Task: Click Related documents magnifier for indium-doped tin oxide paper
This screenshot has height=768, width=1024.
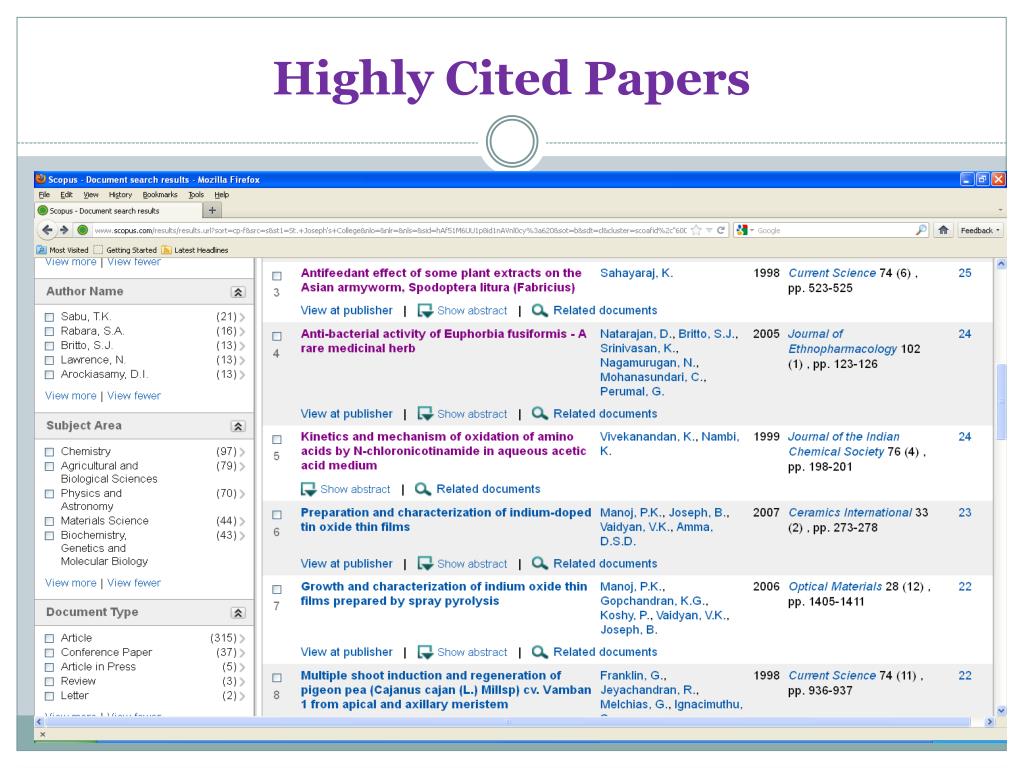Action: (x=539, y=563)
